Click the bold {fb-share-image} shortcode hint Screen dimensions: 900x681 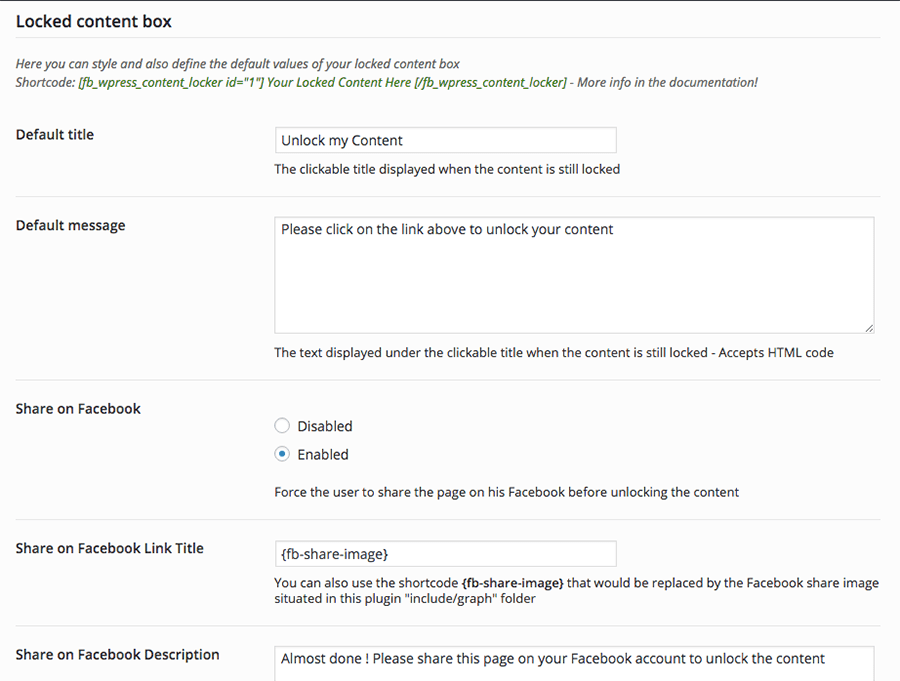click(513, 583)
